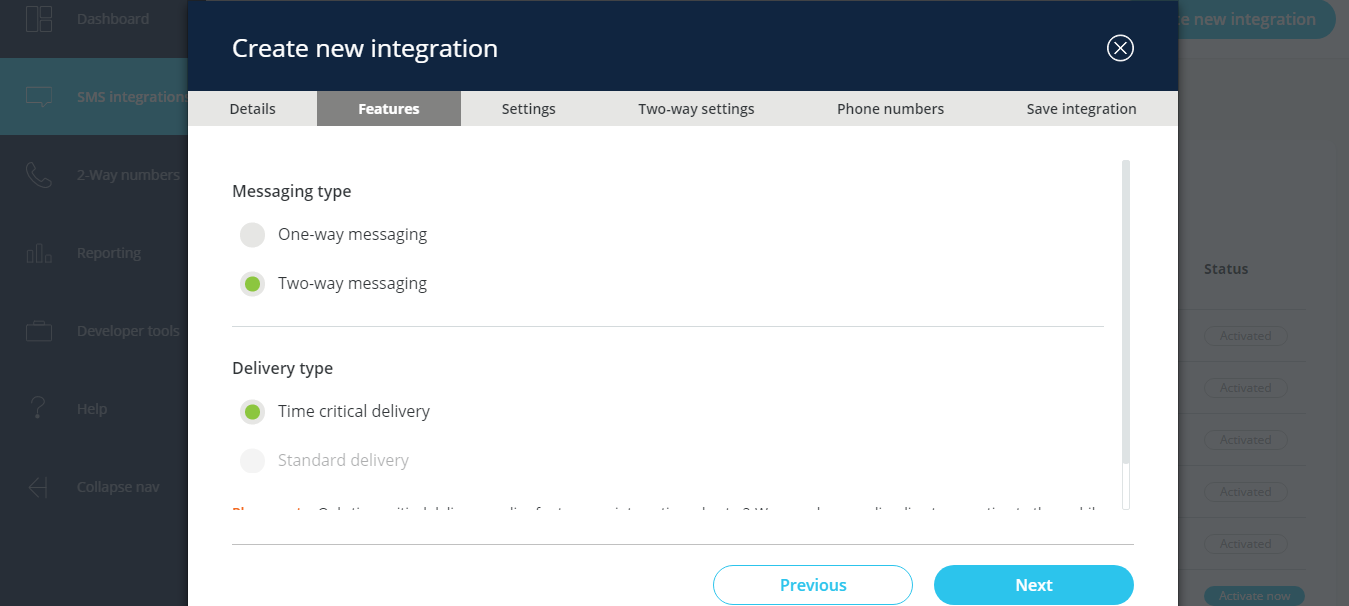Screen dimensions: 1349x606
Task: Close the Create new integration dialog
Action: pos(1120,48)
